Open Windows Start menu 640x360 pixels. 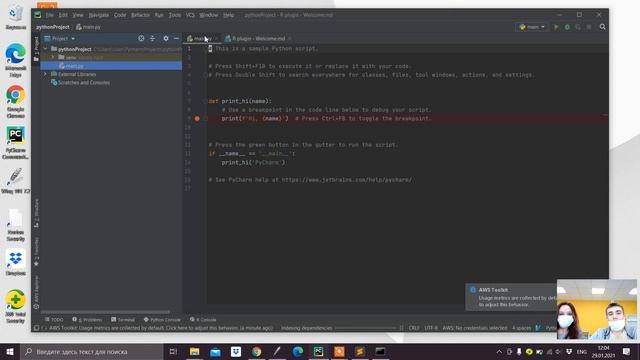10,351
